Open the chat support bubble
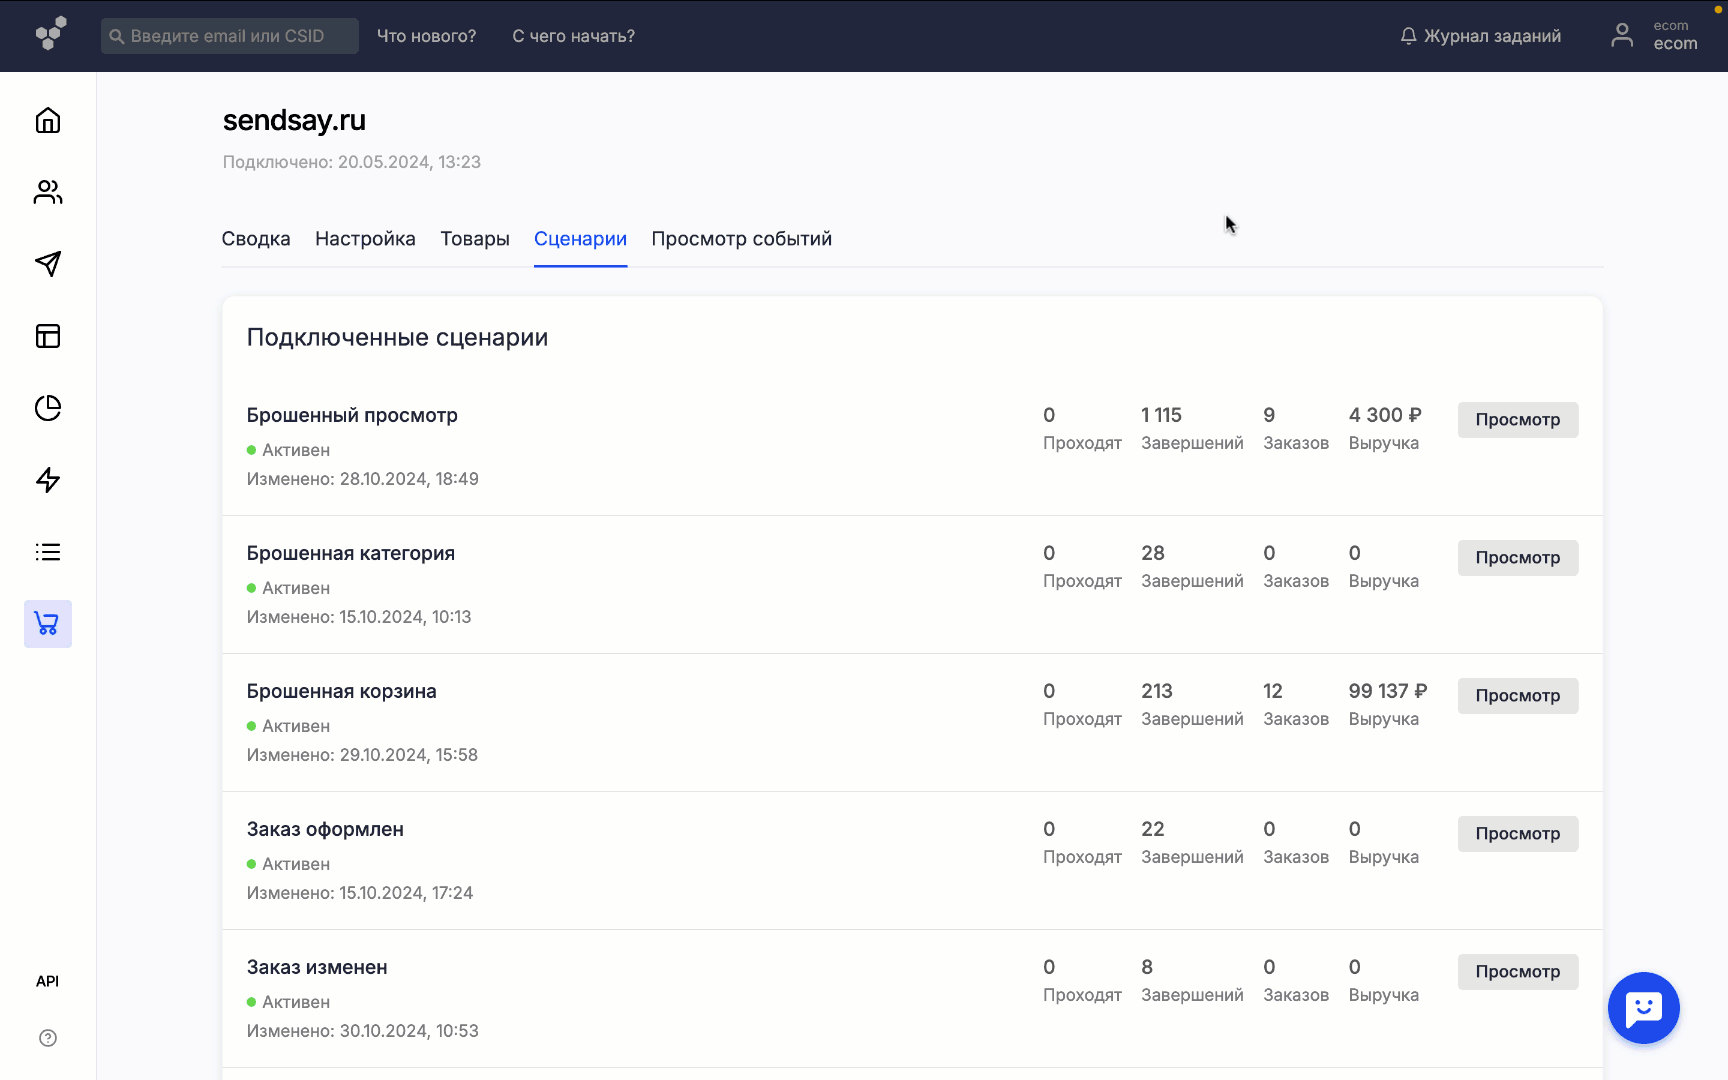 click(1643, 1008)
